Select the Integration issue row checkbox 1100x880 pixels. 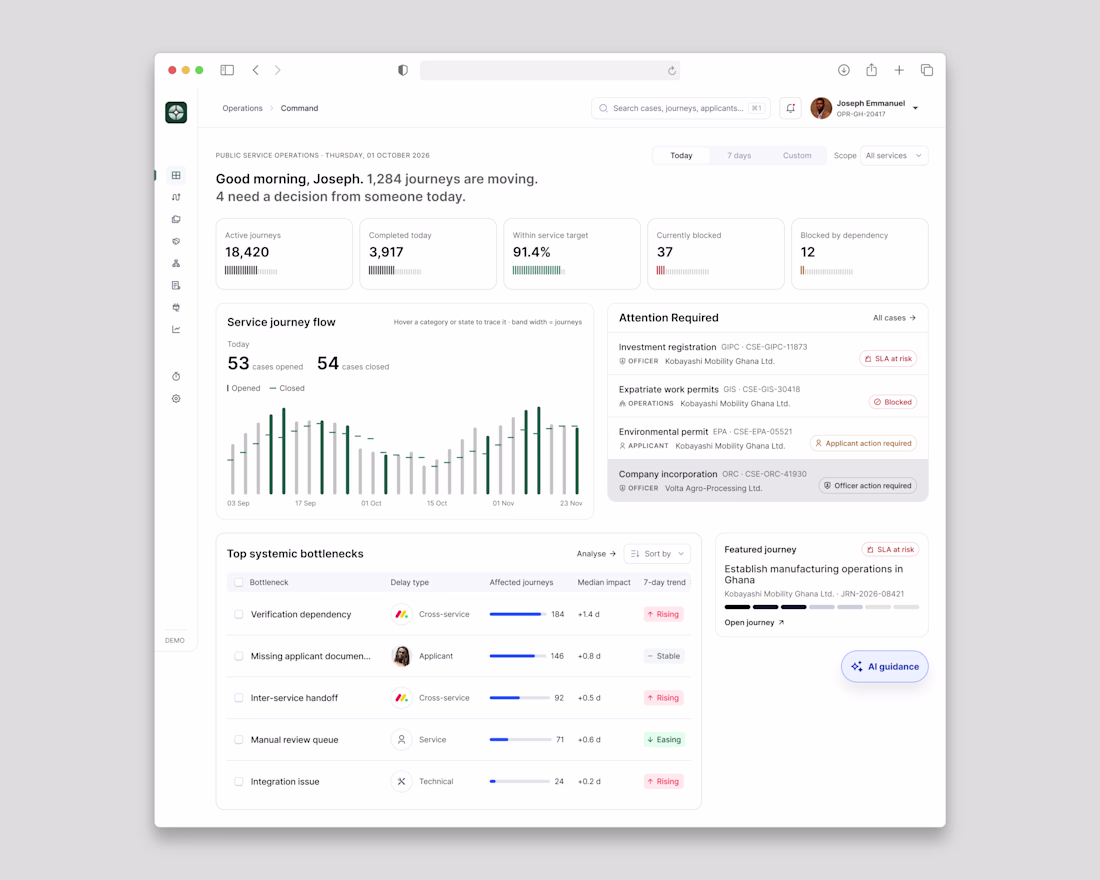point(239,781)
